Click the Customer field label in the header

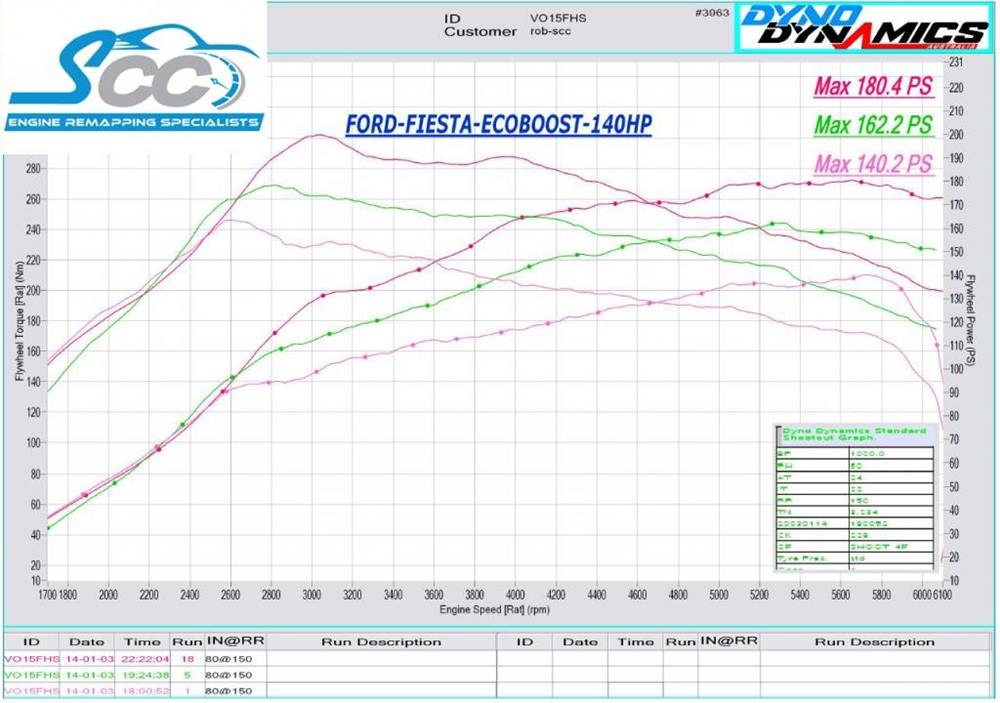pyautogui.click(x=480, y=31)
